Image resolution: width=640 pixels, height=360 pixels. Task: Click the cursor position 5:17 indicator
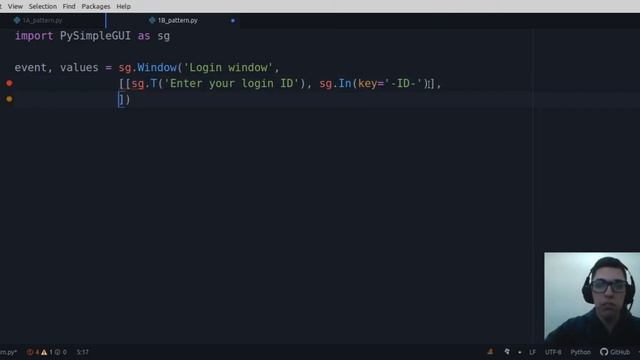click(82, 352)
